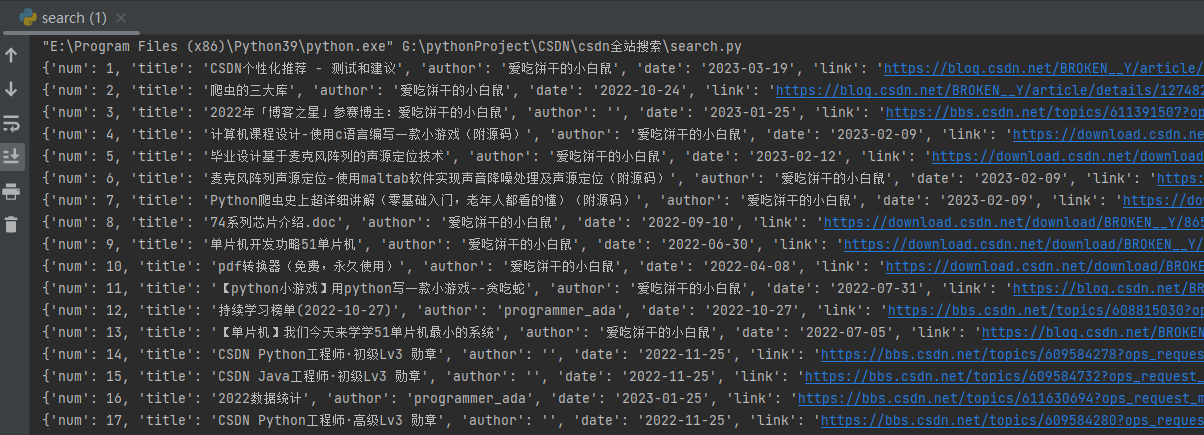Click title '毕业设计基于麦克风阵列的声源定位技术'
The width and height of the screenshot is (1204, 435).
[329, 157]
